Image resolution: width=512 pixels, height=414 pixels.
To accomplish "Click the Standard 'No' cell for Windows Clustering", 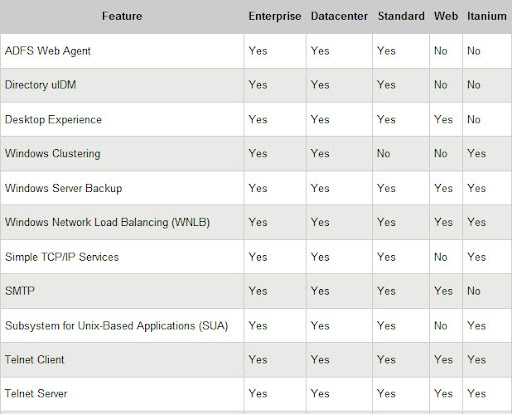I will 383,154.
